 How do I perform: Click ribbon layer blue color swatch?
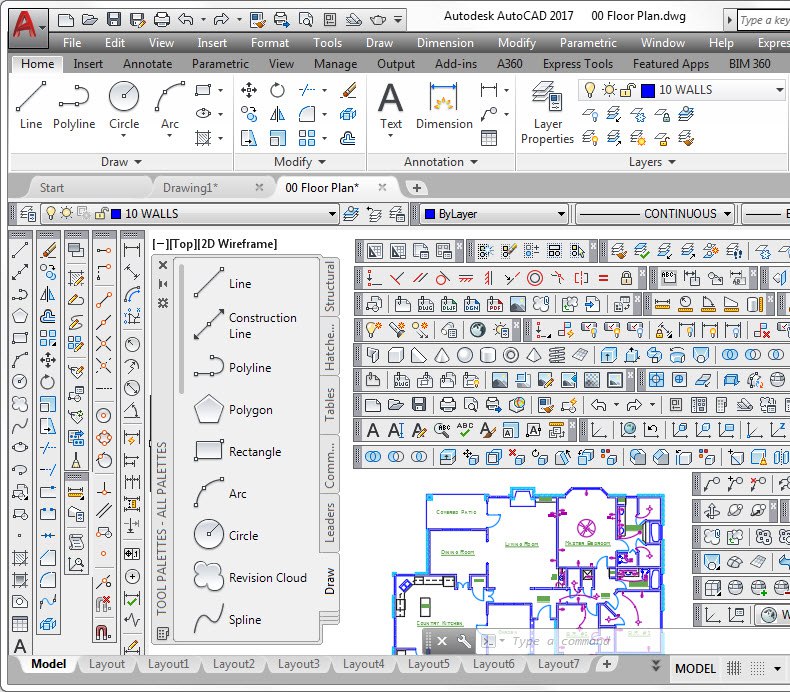click(x=648, y=90)
